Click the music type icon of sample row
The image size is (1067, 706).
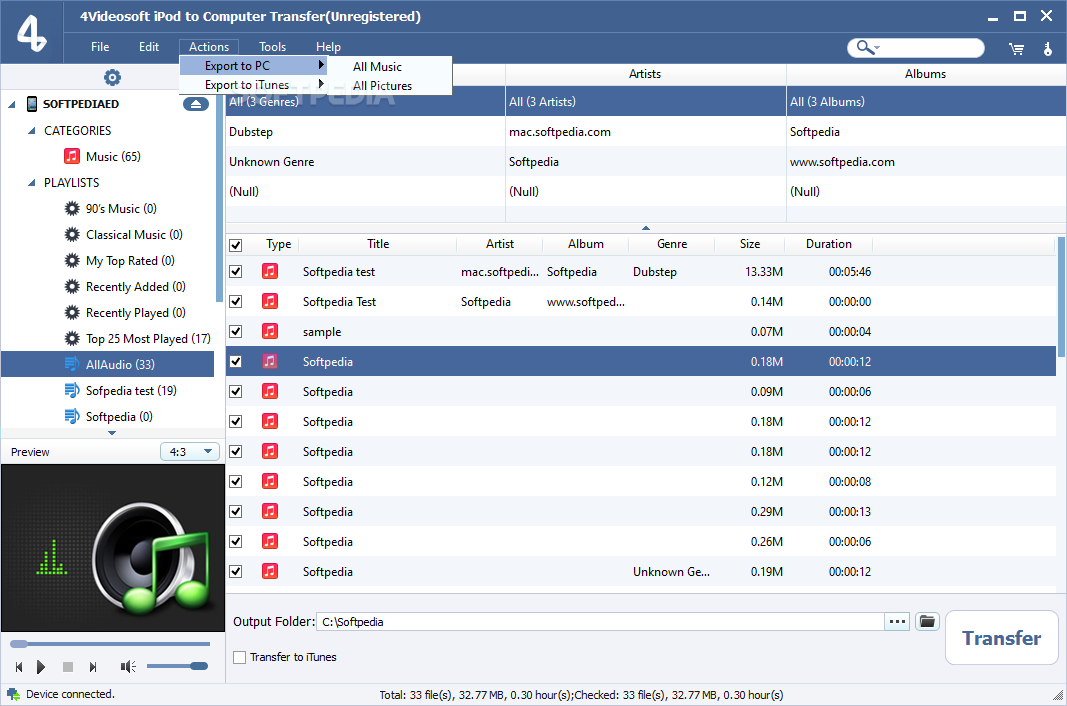click(270, 332)
